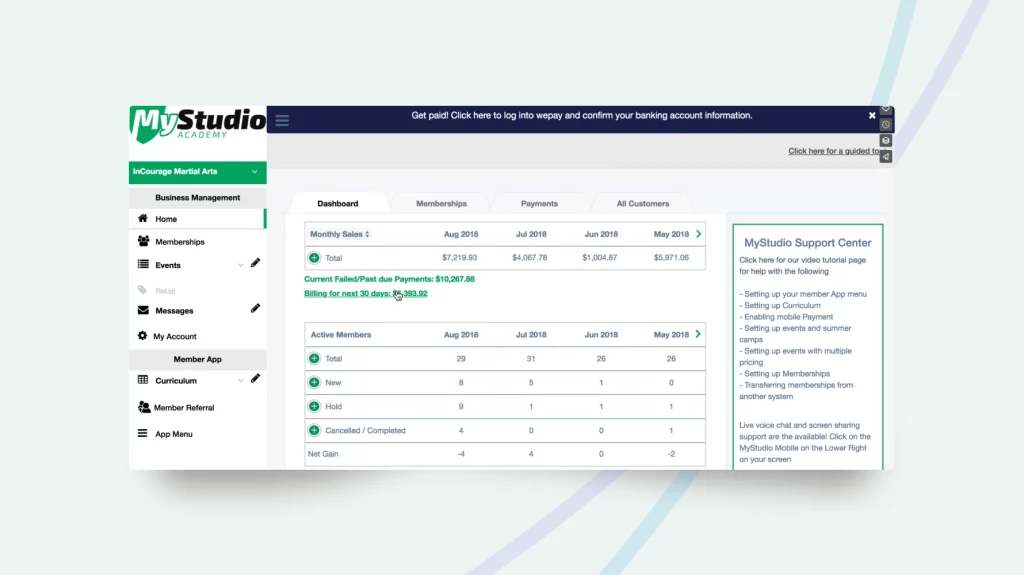The width and height of the screenshot is (1024, 575).
Task: Open Member Referral in sidebar
Action: pos(184,408)
